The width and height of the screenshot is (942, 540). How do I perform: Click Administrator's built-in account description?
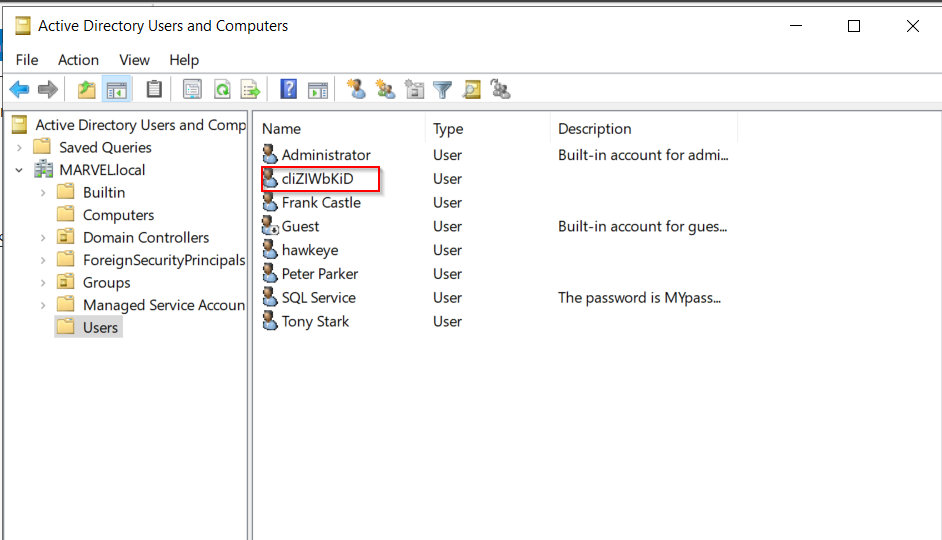[x=643, y=155]
